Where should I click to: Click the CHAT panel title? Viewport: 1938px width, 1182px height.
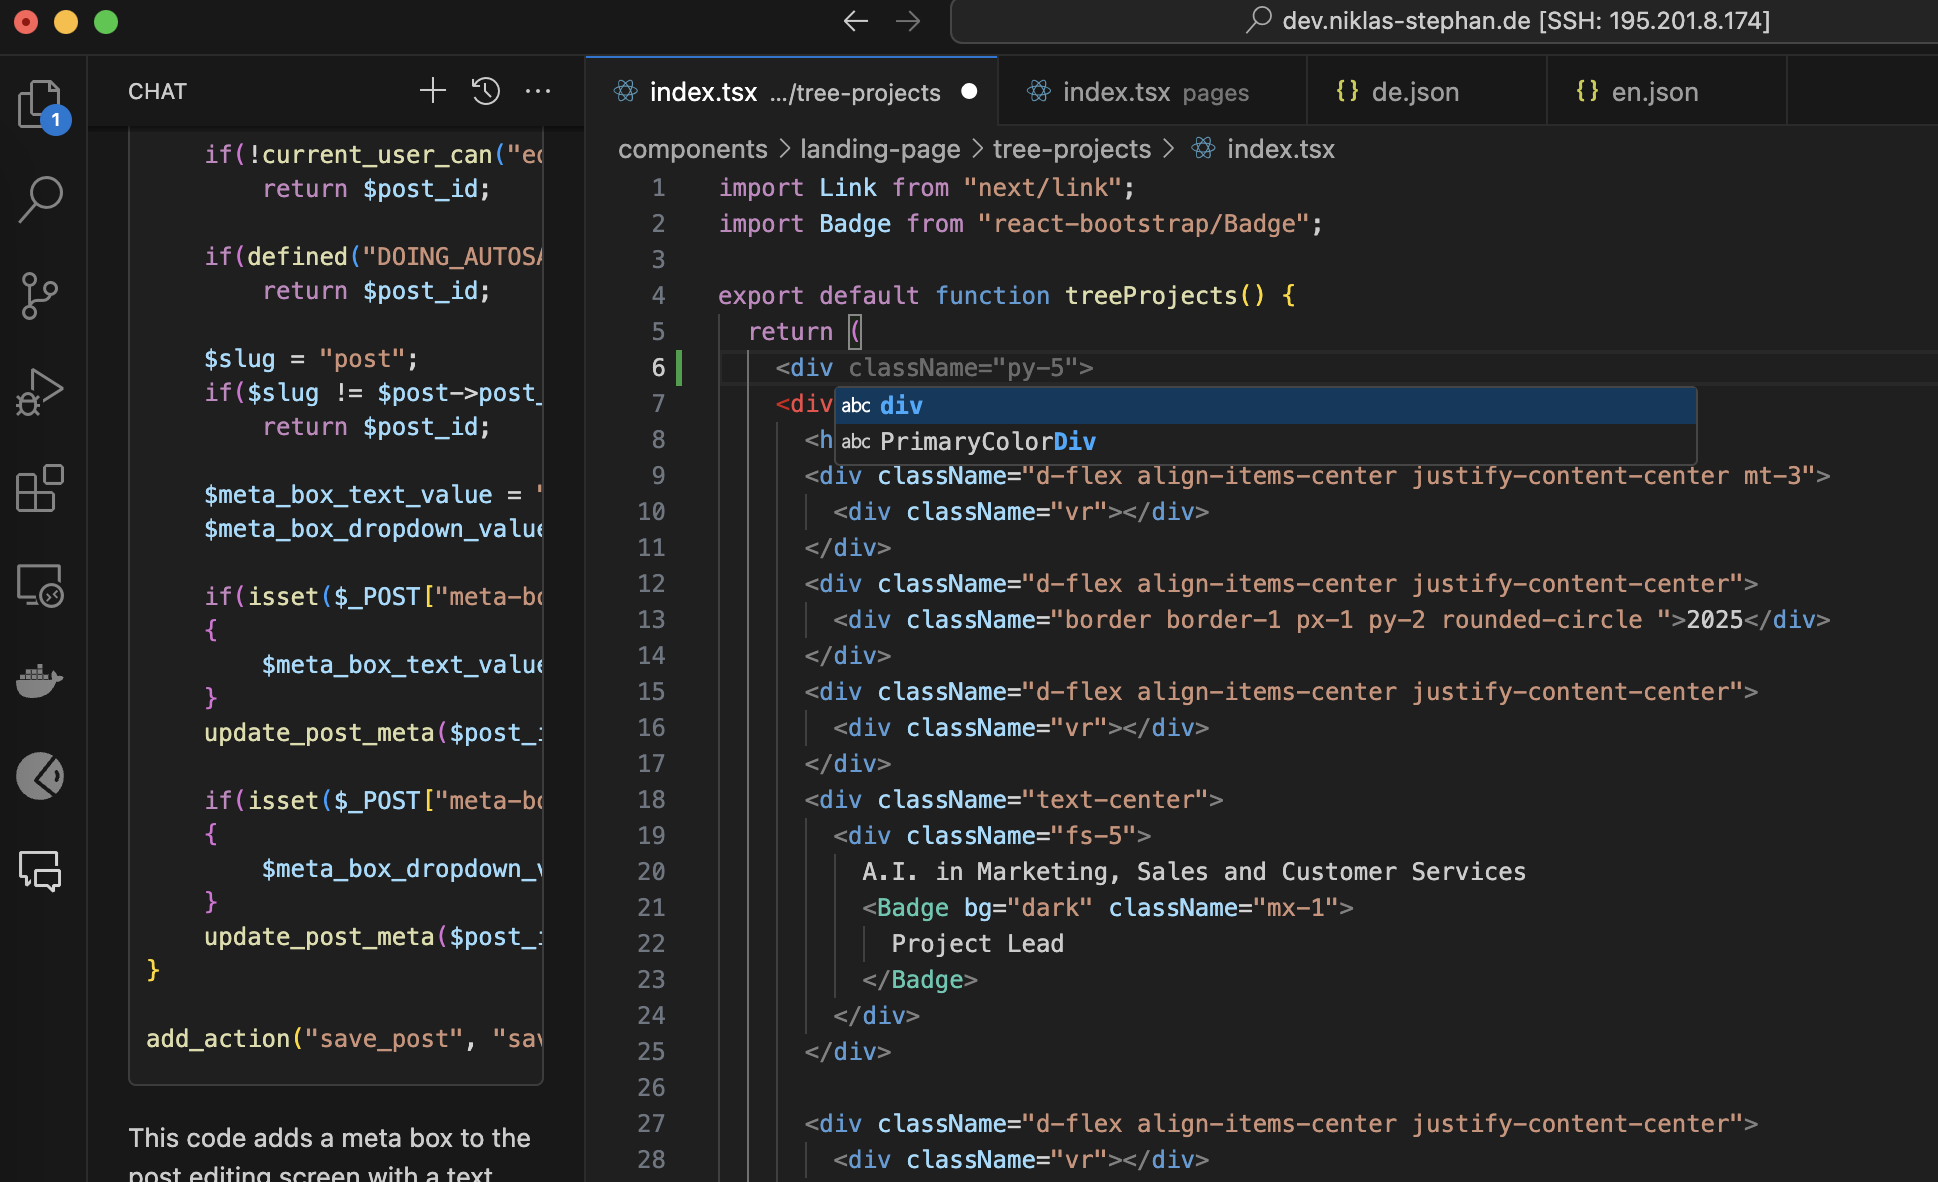click(x=157, y=91)
